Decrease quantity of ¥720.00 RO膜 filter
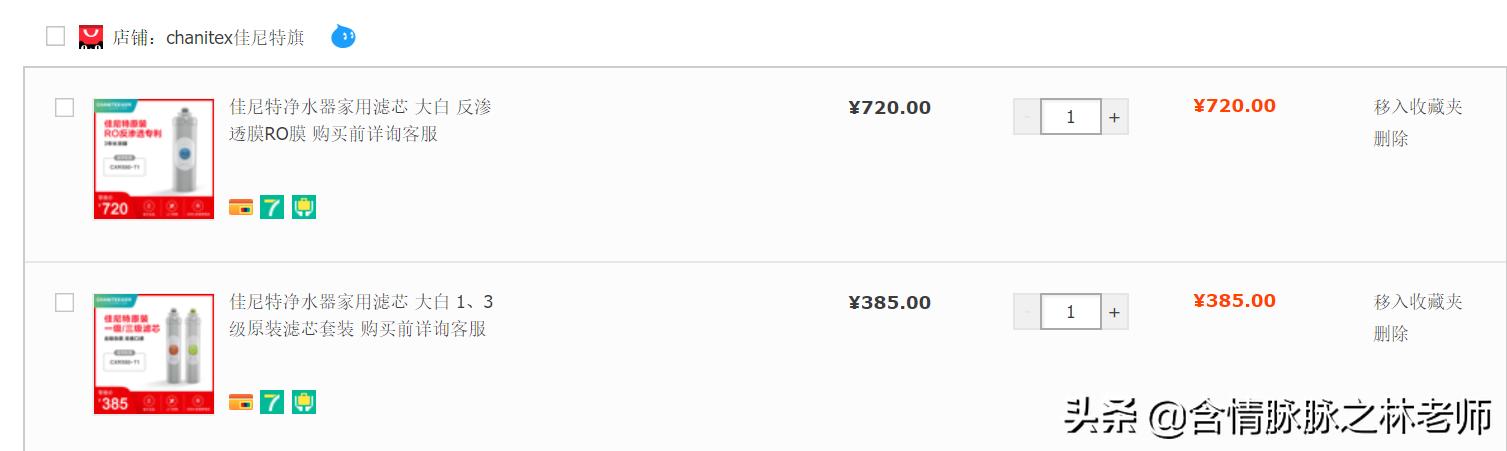 (x=1026, y=117)
